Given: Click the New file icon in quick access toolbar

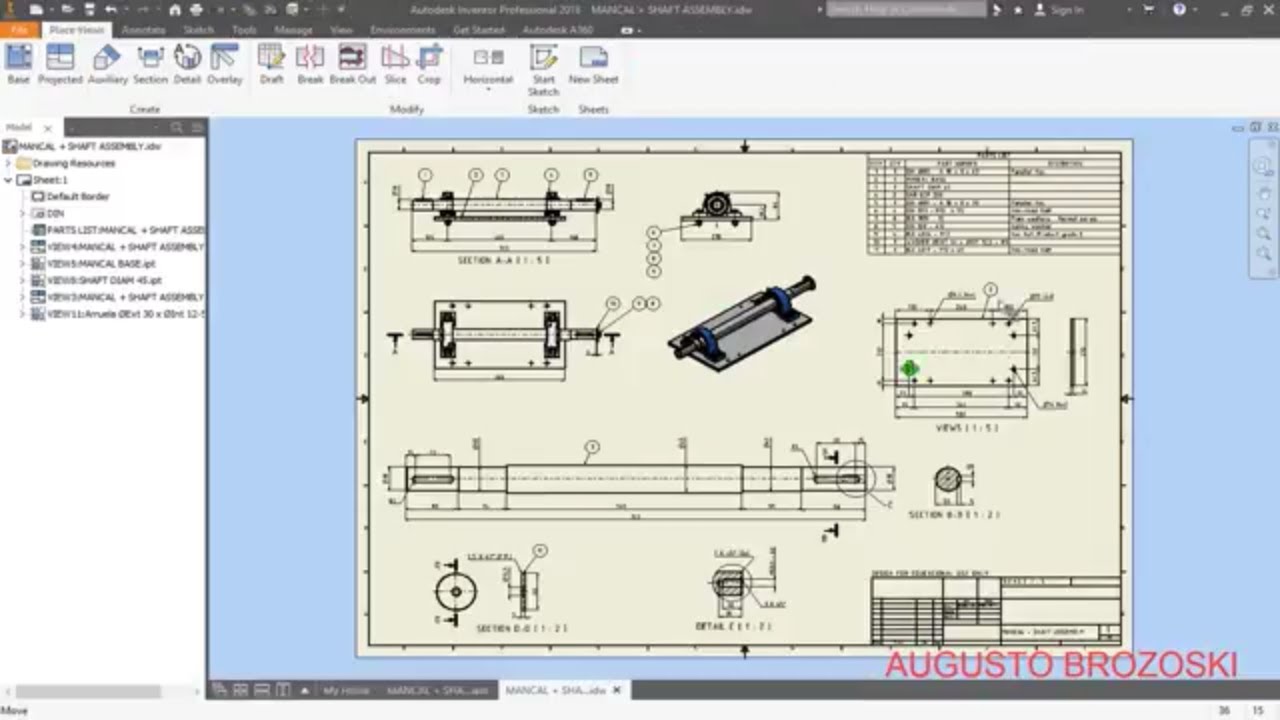Looking at the screenshot, I should 35,9.
